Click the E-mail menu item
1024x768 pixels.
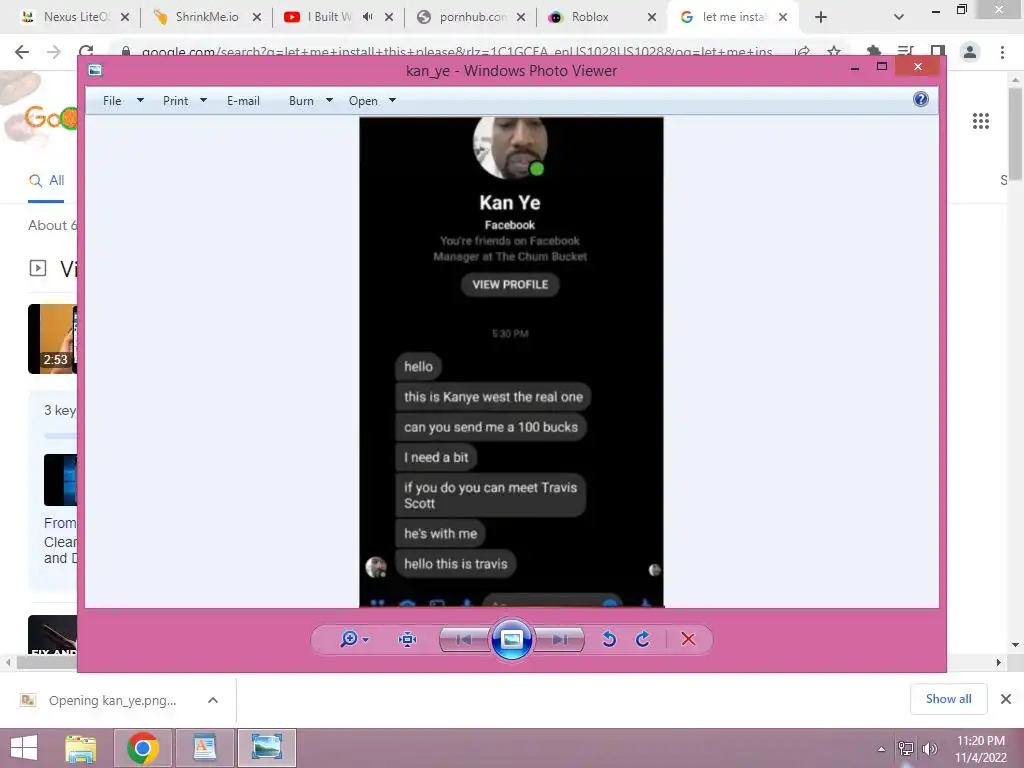coord(243,101)
